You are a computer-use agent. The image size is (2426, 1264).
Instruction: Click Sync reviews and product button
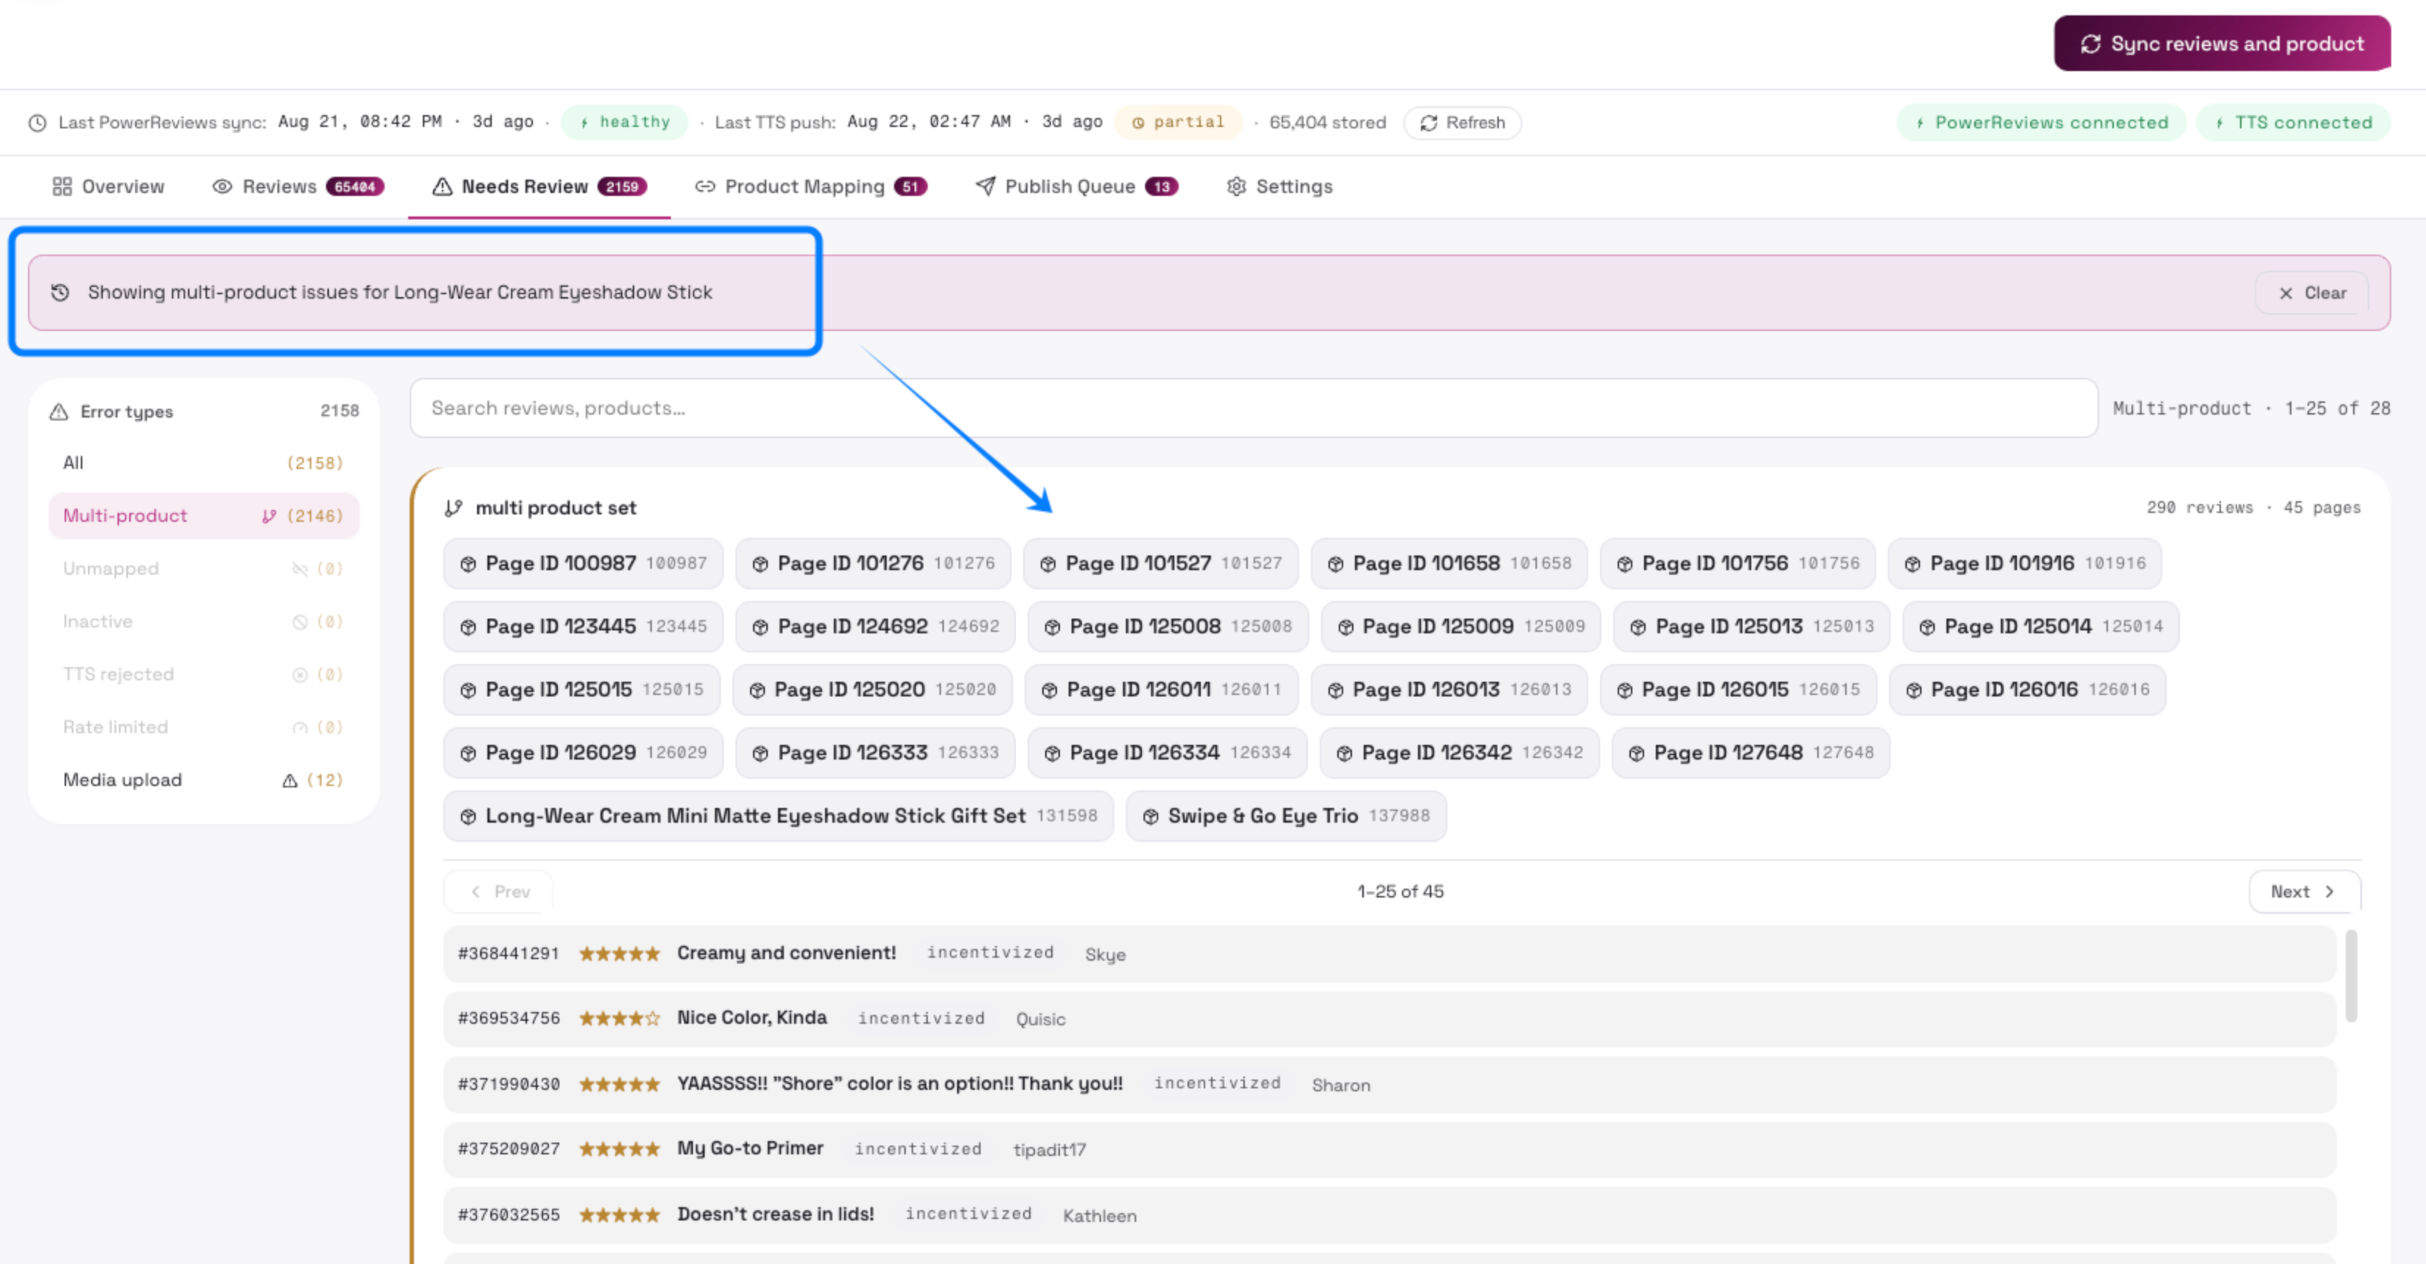tap(2222, 43)
